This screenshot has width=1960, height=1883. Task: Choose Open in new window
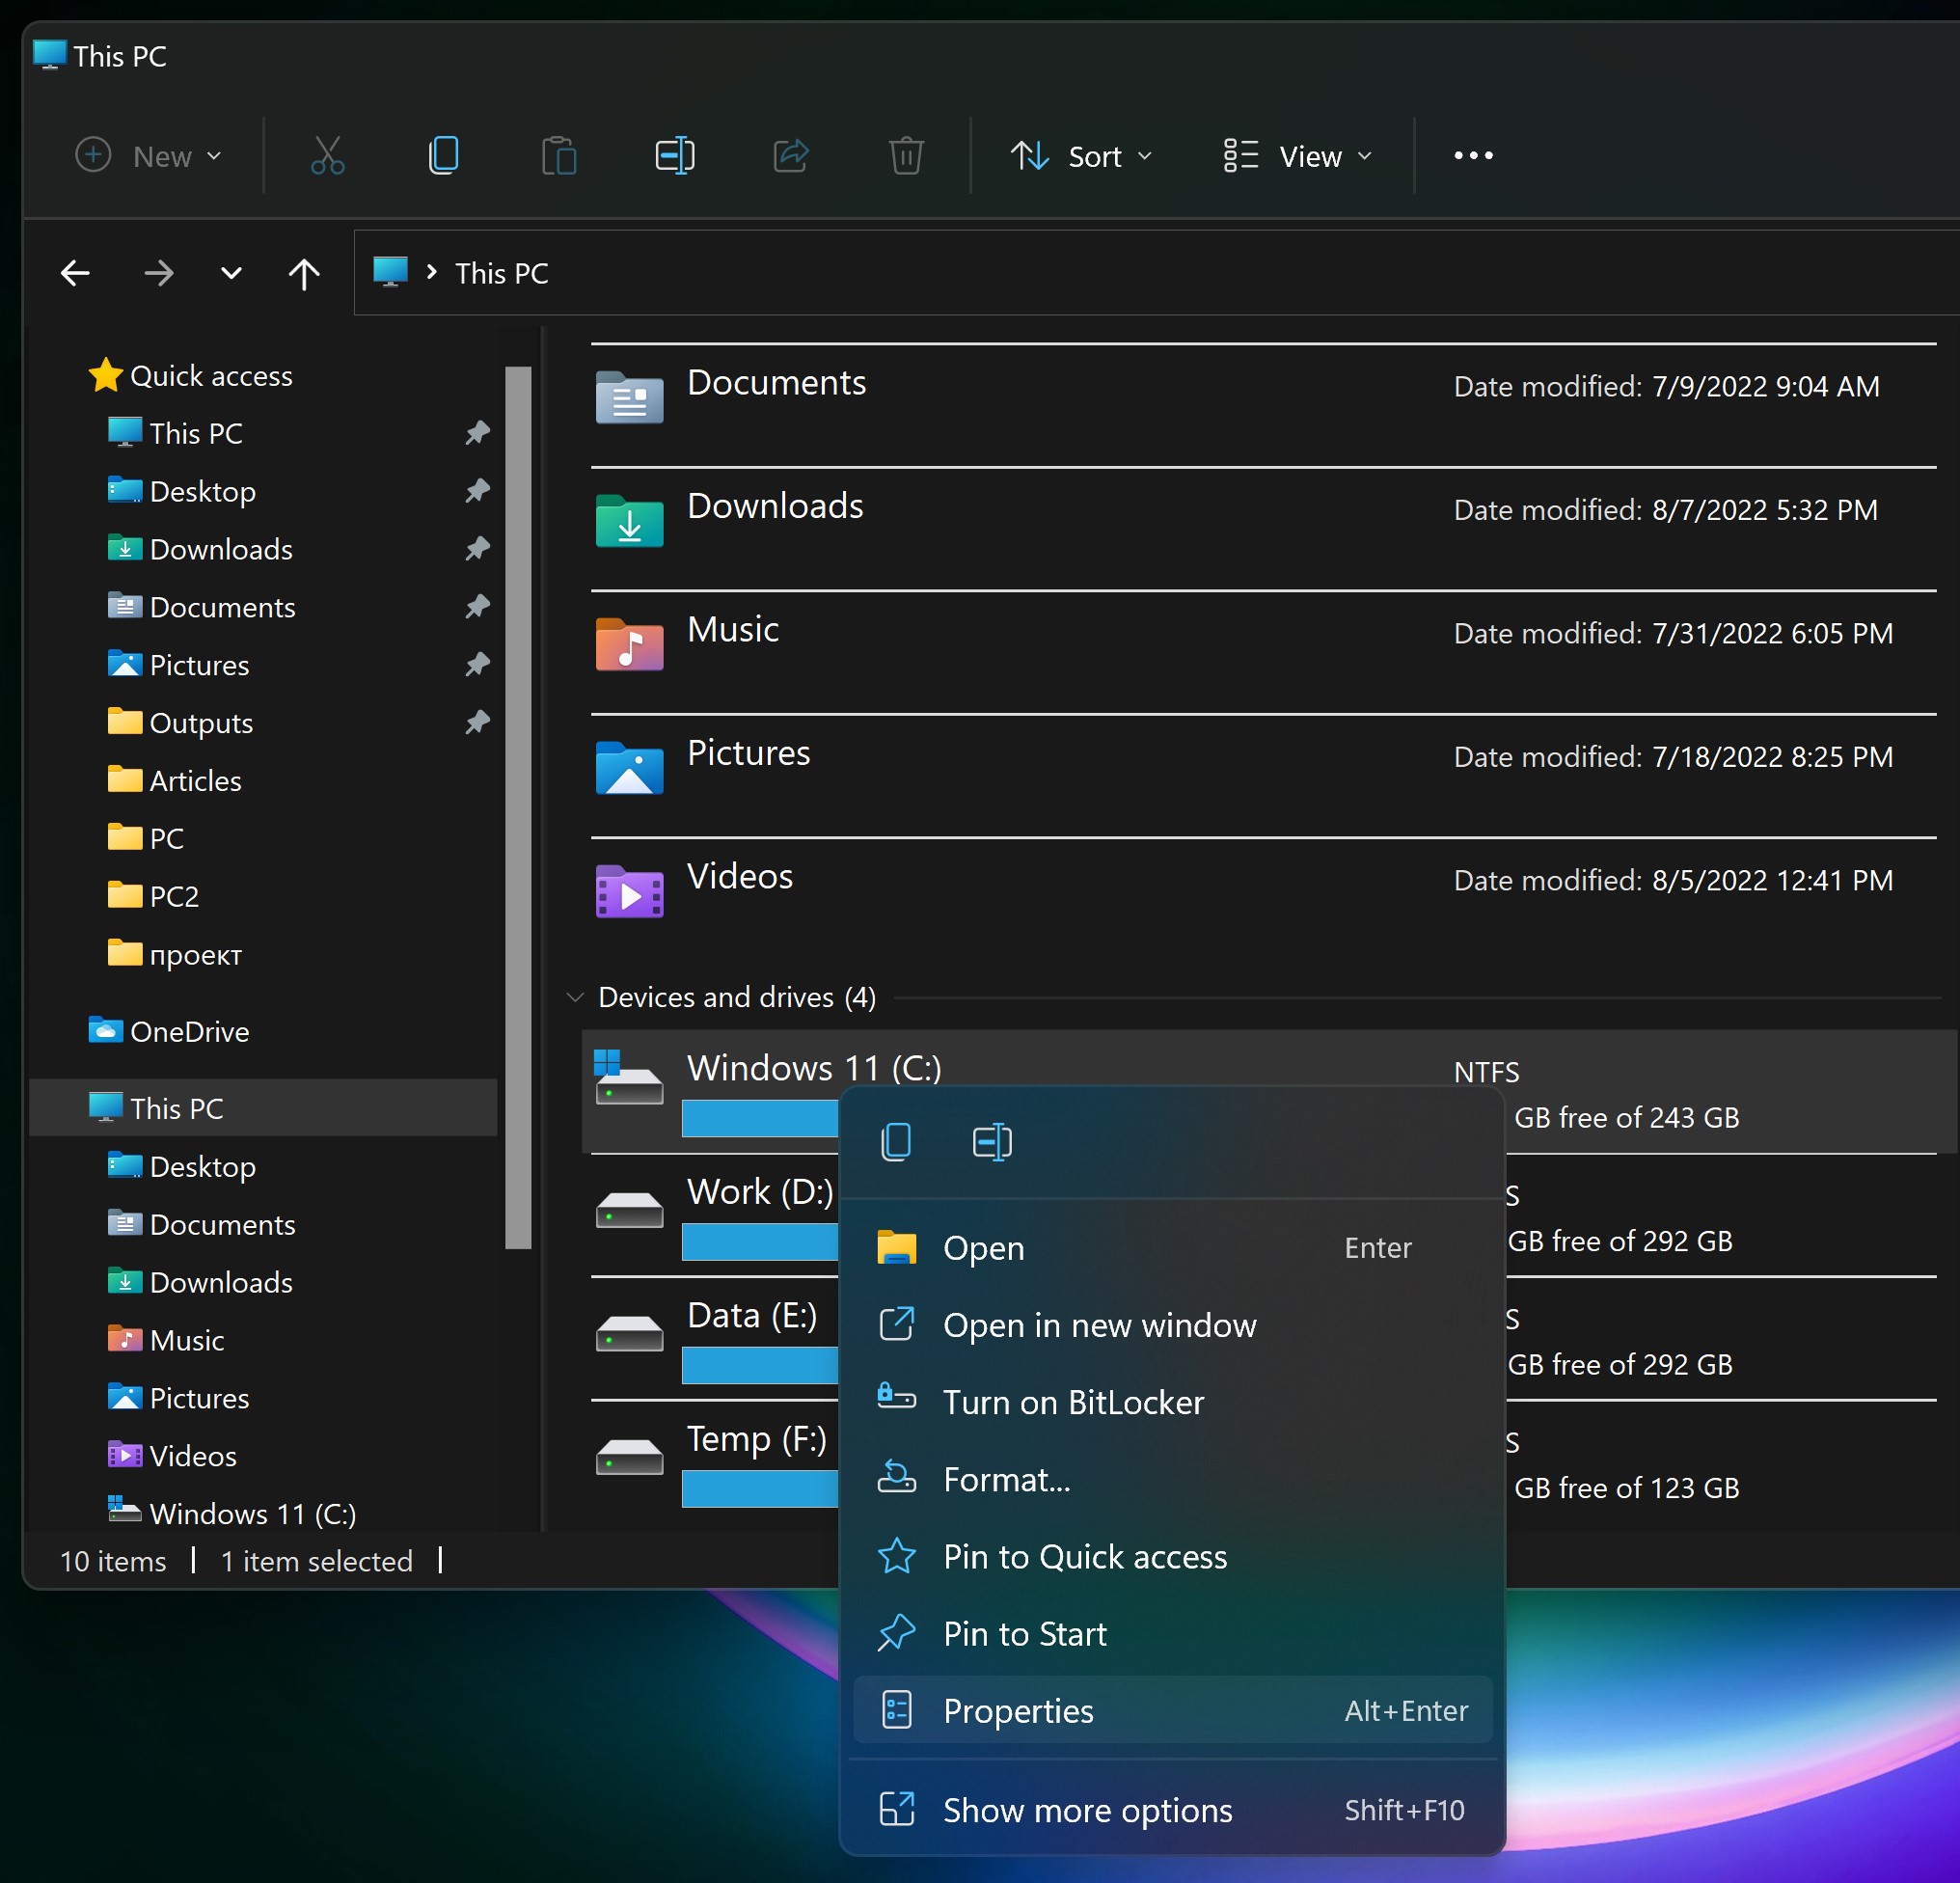[x=1173, y=1325]
